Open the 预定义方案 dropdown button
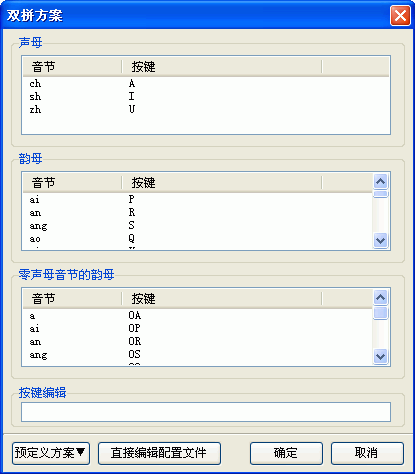Image resolution: width=415 pixels, height=474 pixels. point(51,453)
